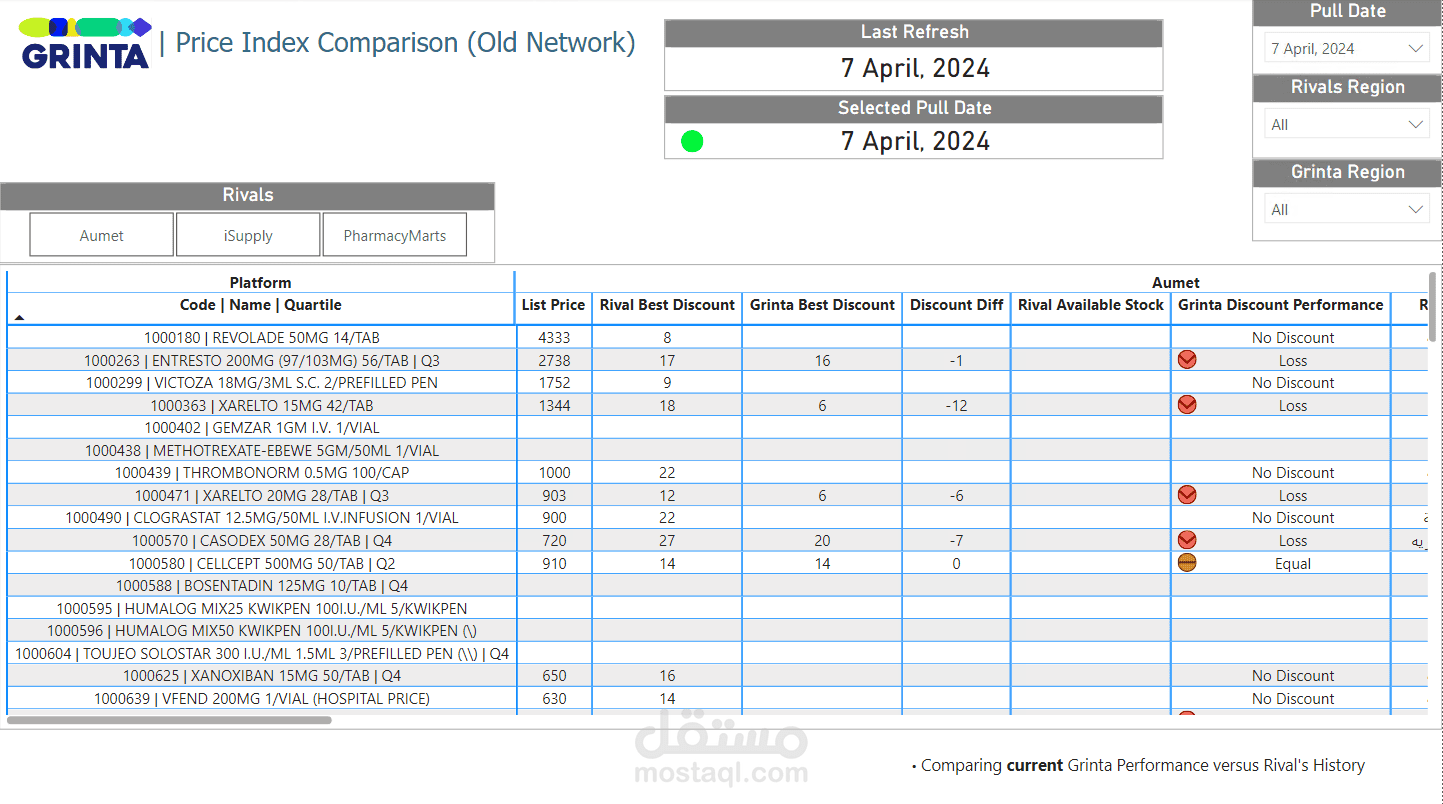The image size is (1443, 804).
Task: Click the Equal label in CELLCEPT row
Action: 1293,563
